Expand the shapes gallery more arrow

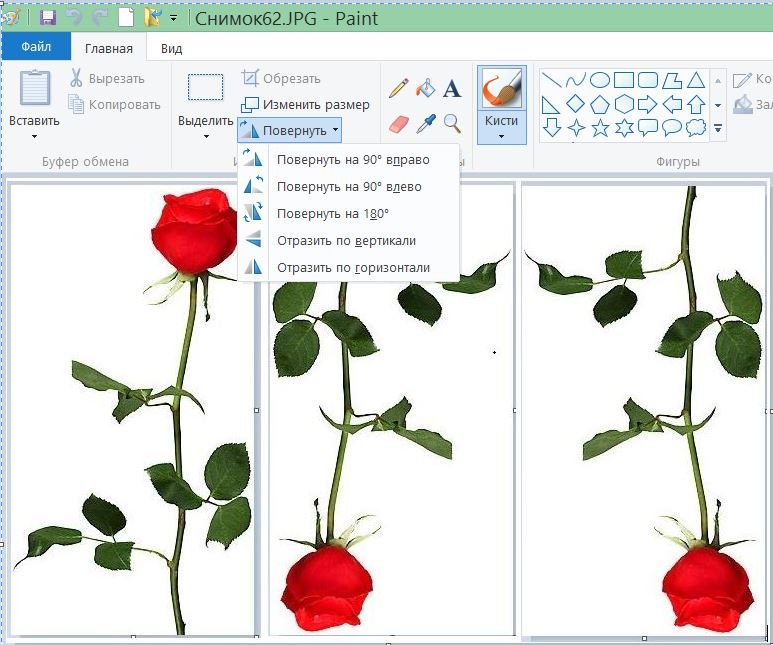click(718, 128)
